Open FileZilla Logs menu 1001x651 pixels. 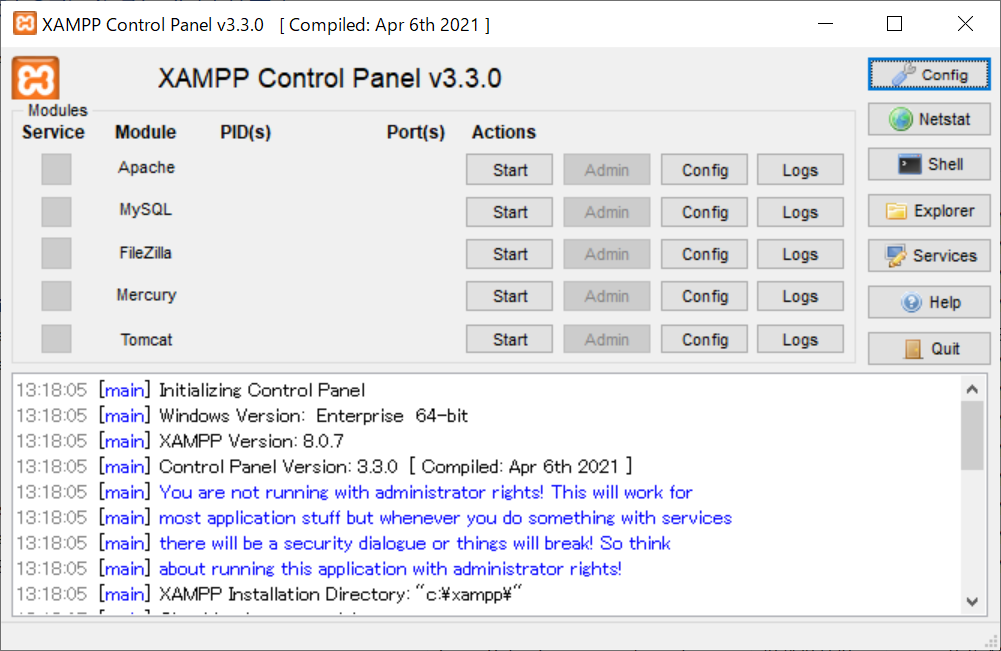[x=801, y=254]
